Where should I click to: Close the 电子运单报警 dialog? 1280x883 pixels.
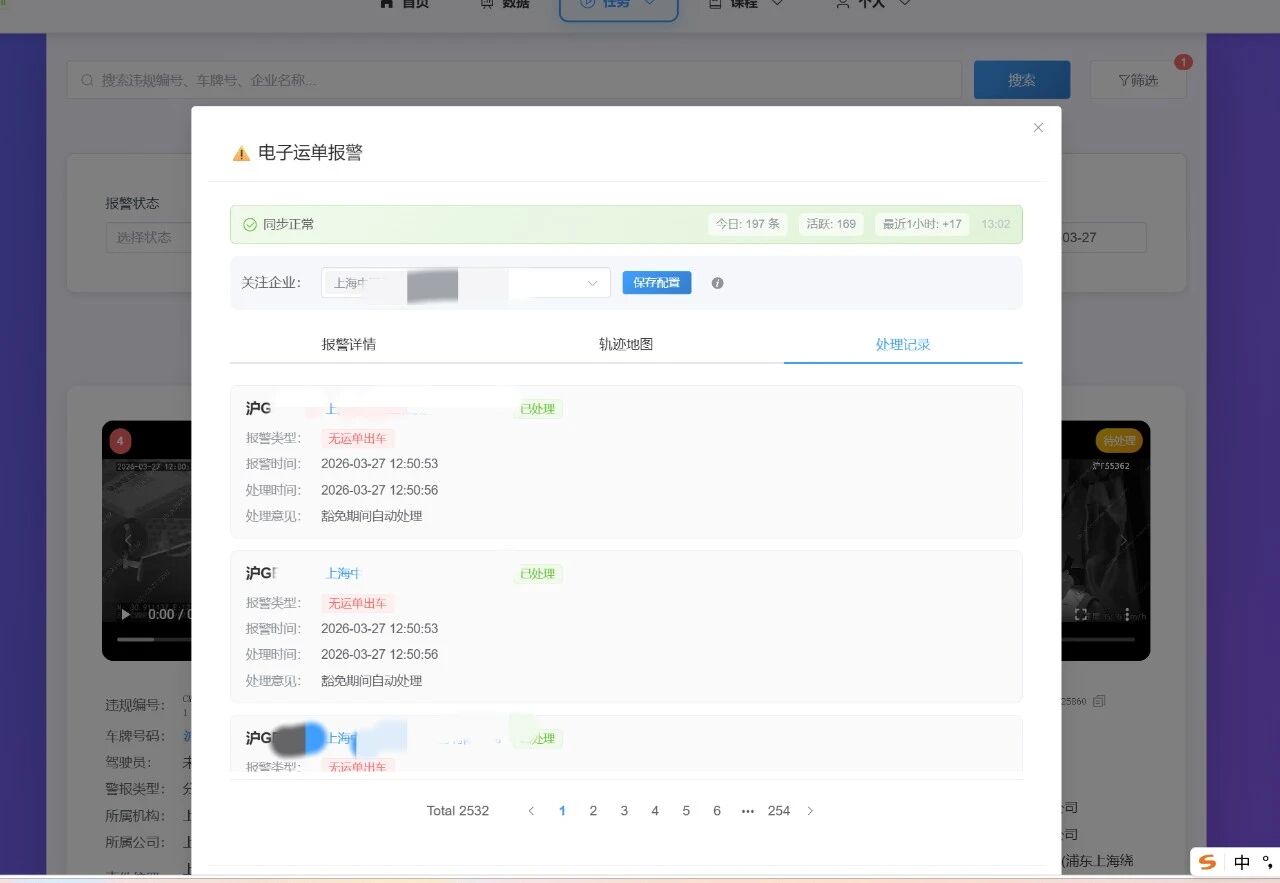1038,128
